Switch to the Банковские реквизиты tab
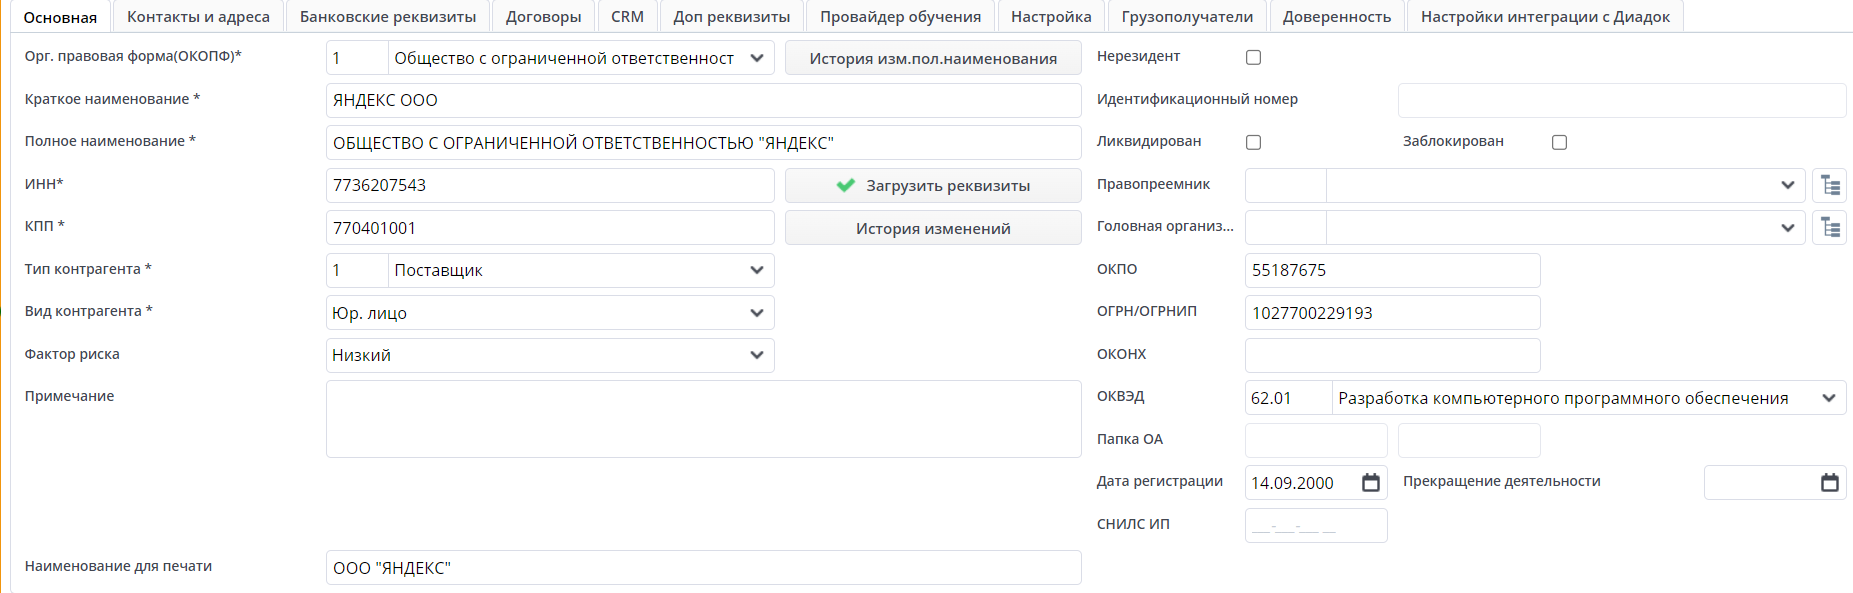This screenshot has height=593, width=1853. [388, 17]
